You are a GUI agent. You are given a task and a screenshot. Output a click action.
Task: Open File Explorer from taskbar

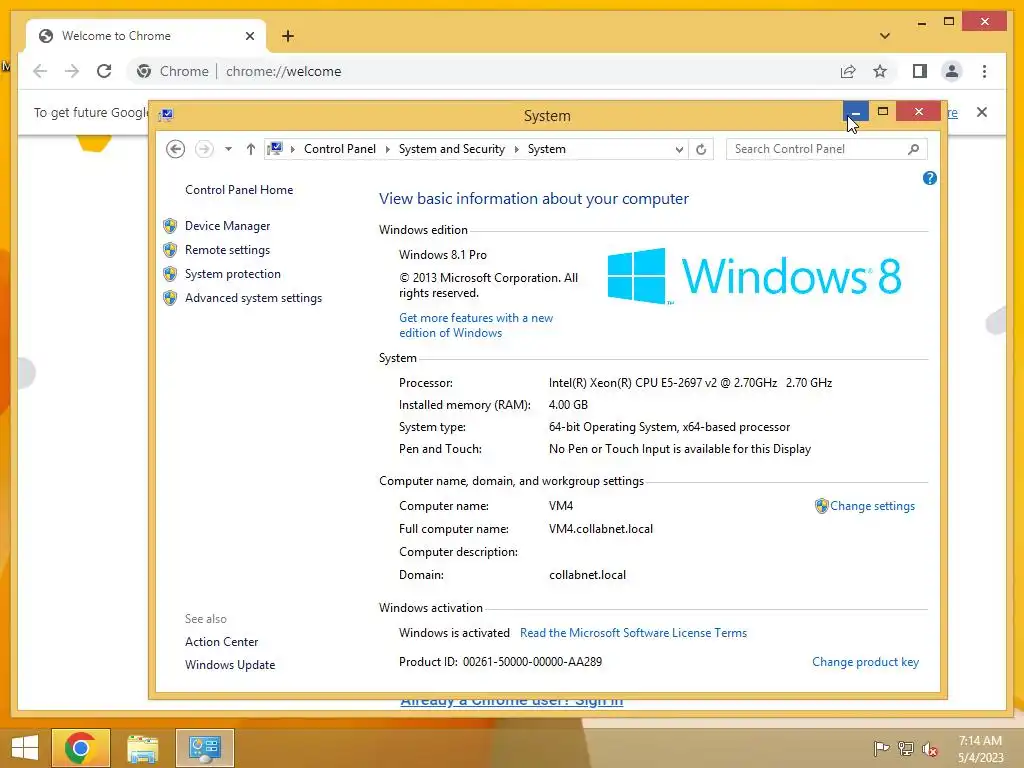pos(142,748)
